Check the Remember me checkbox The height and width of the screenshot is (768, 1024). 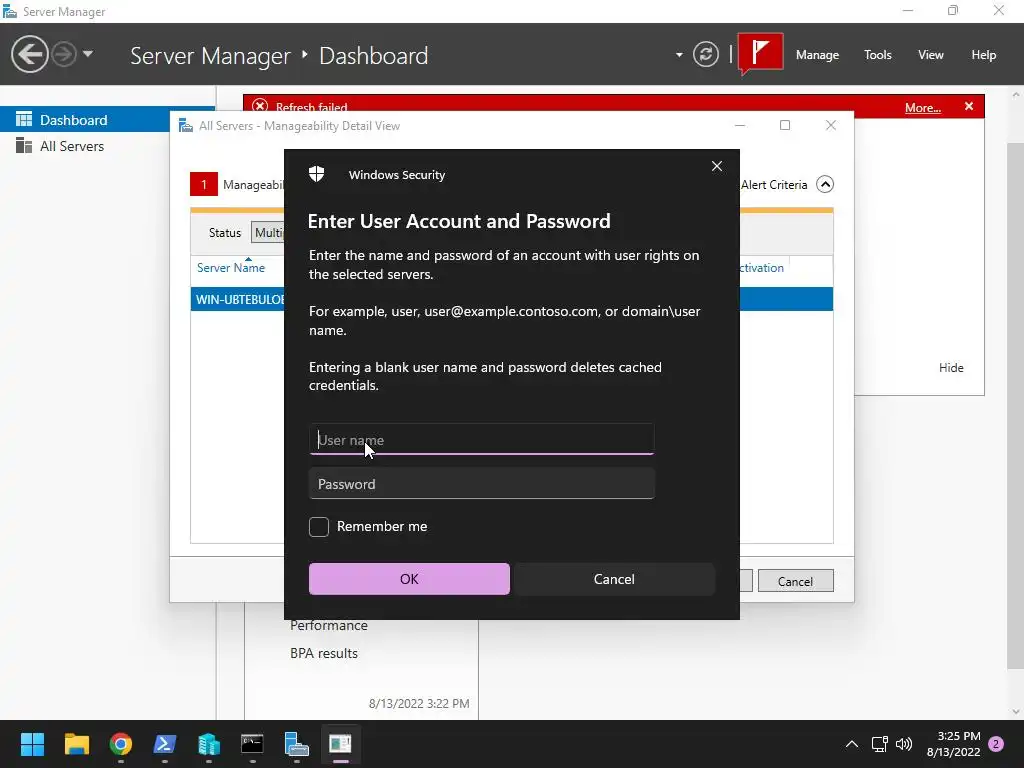click(x=319, y=526)
